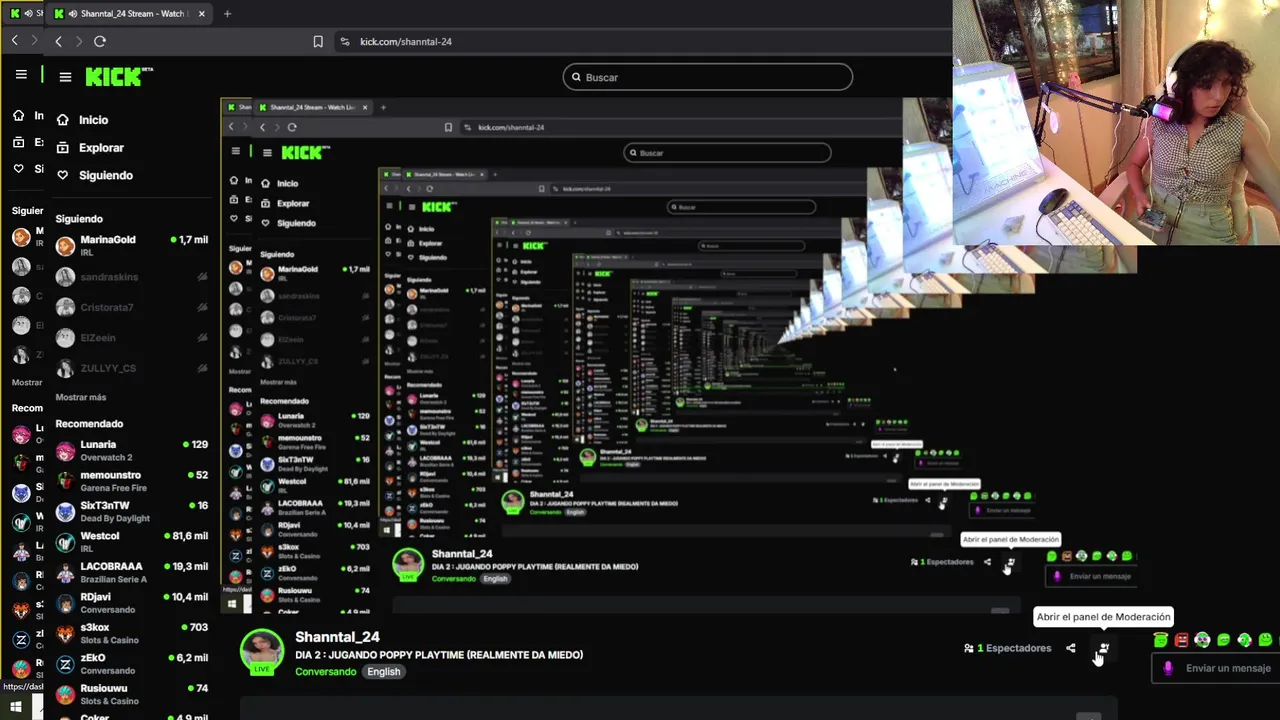Open Westcol channel avatar
Image resolution: width=1280 pixels, height=720 pixels.
click(x=65, y=542)
